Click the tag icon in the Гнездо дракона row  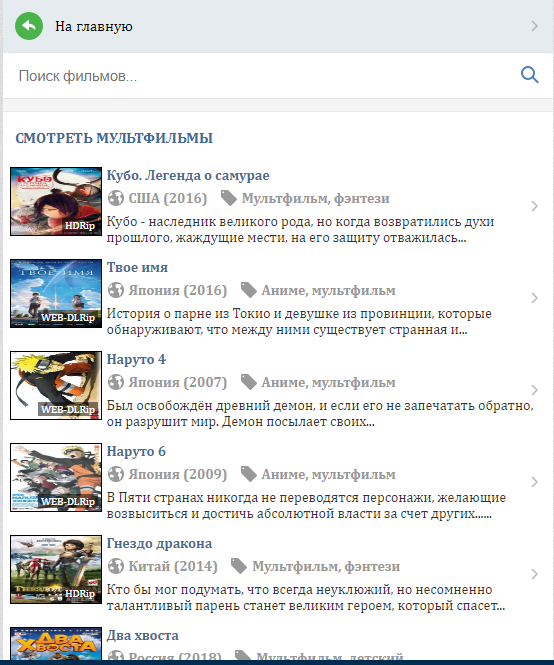(239, 566)
